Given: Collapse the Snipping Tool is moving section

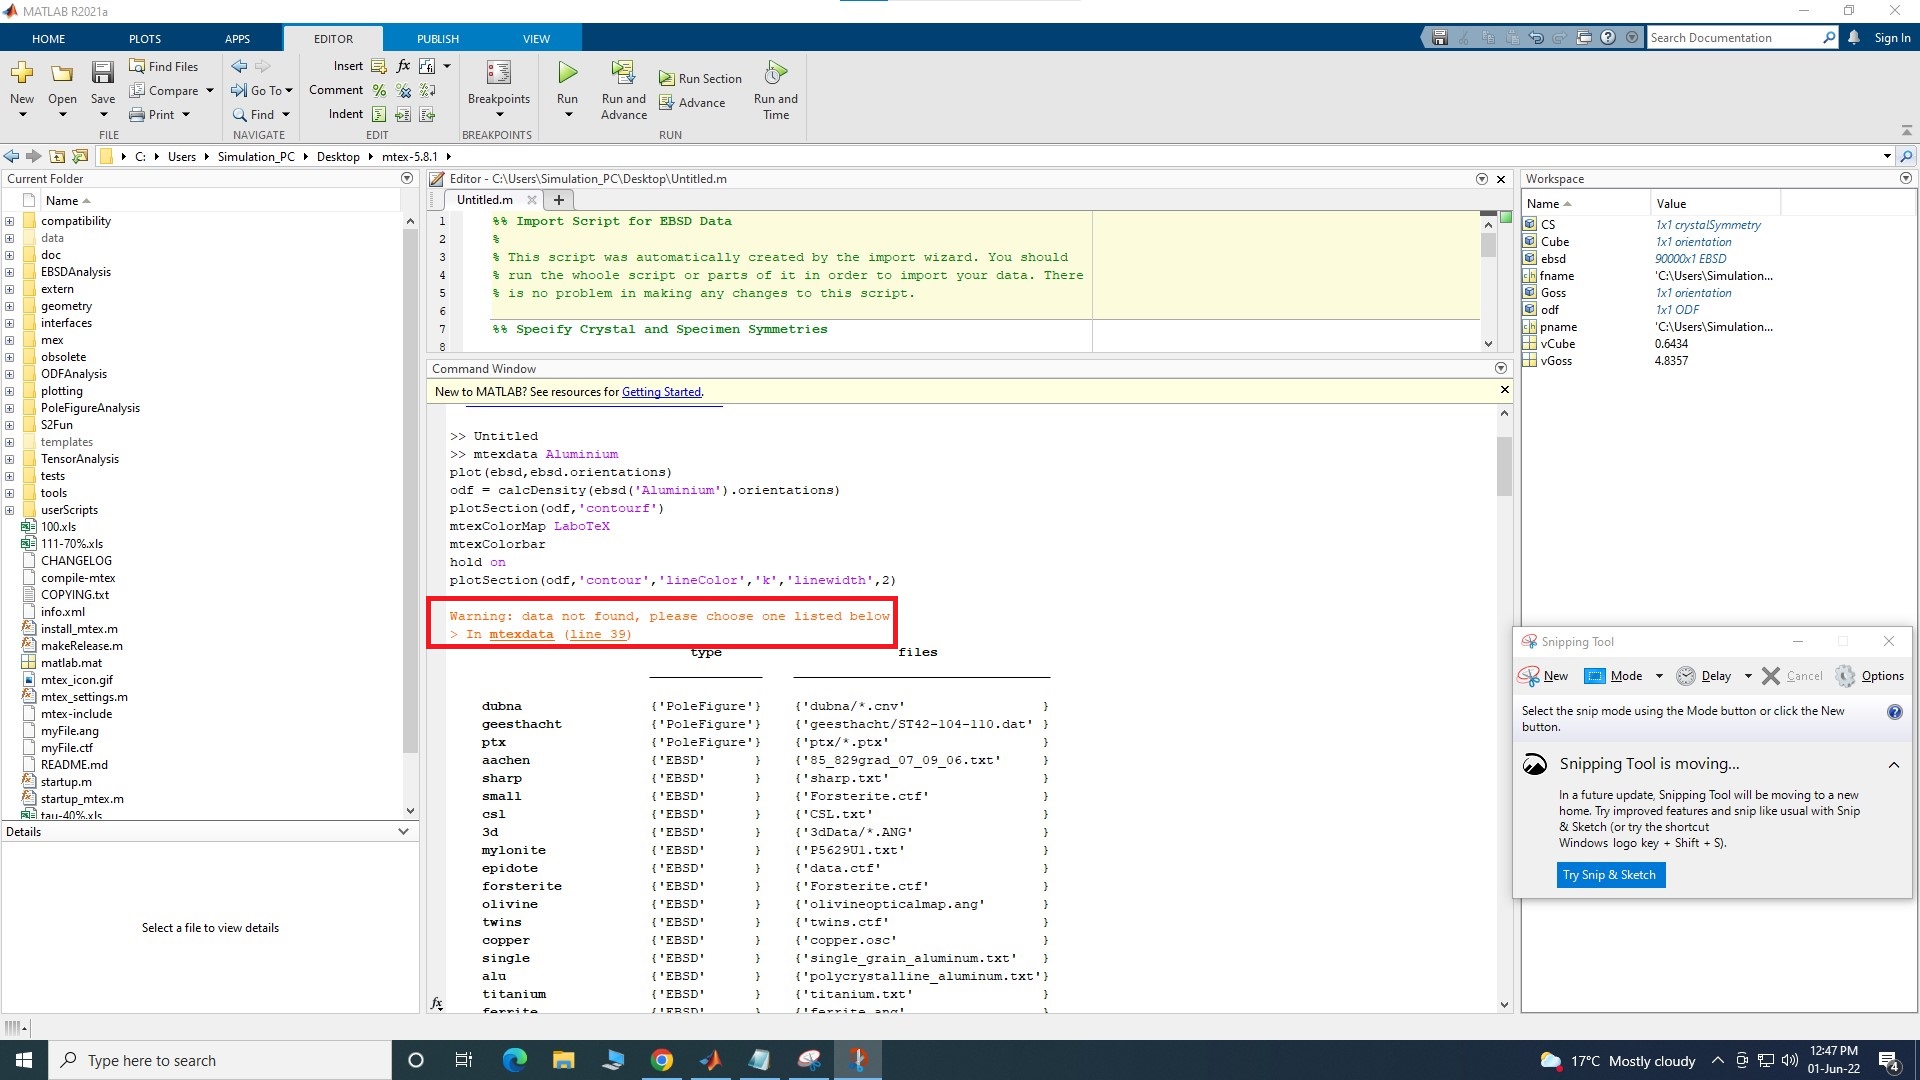Looking at the screenshot, I should [1893, 765].
